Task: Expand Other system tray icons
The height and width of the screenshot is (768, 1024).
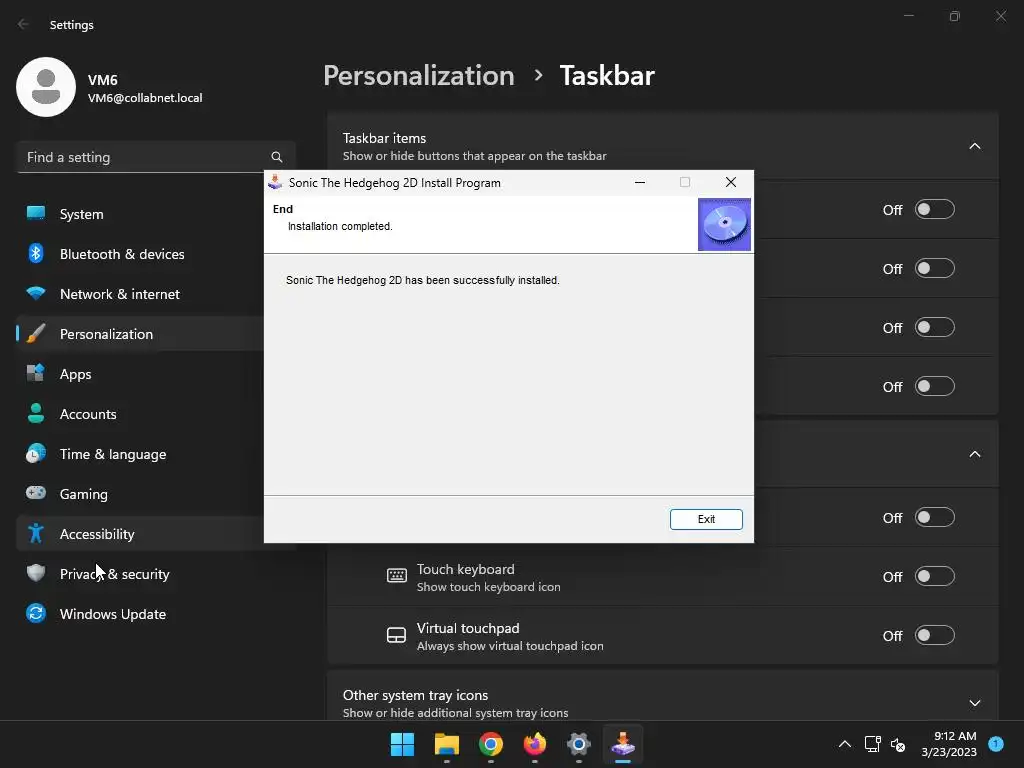Action: (x=974, y=703)
